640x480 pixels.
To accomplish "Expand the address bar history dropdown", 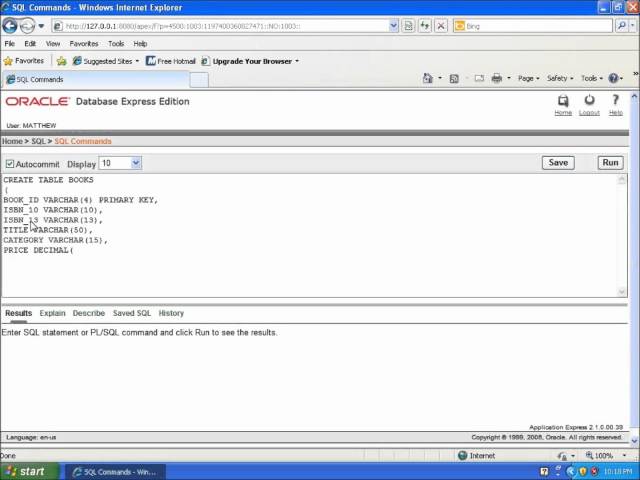I will click(393, 26).
